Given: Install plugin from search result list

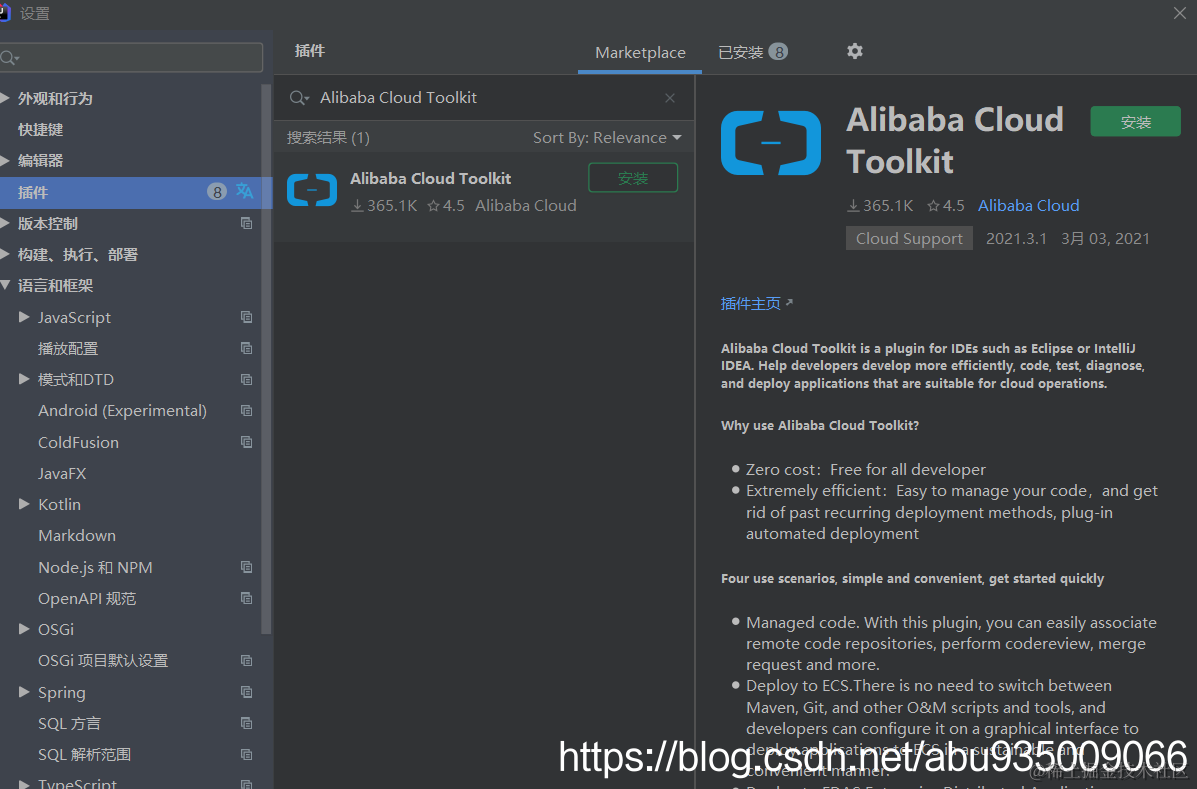Looking at the screenshot, I should 633,178.
